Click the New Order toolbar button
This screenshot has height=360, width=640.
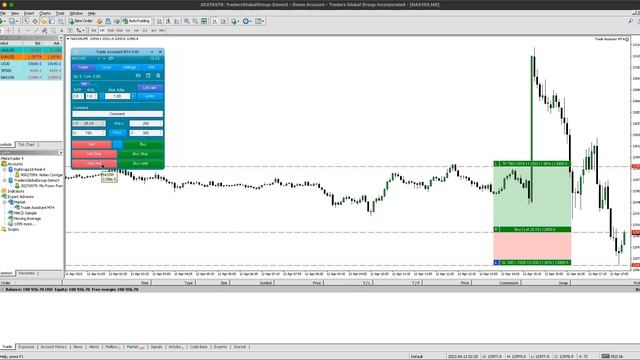(x=80, y=21)
